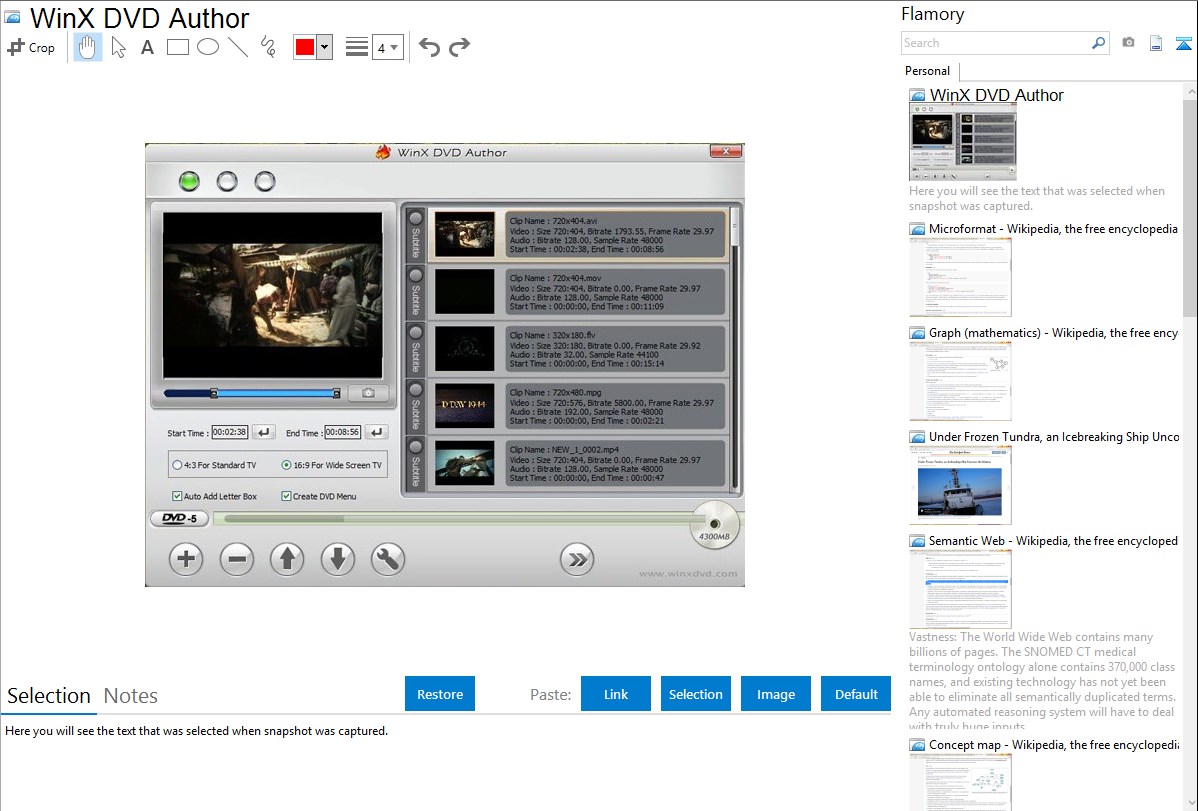This screenshot has width=1198, height=811.
Task: Click the disc capacity progress bar
Action: click(458, 518)
